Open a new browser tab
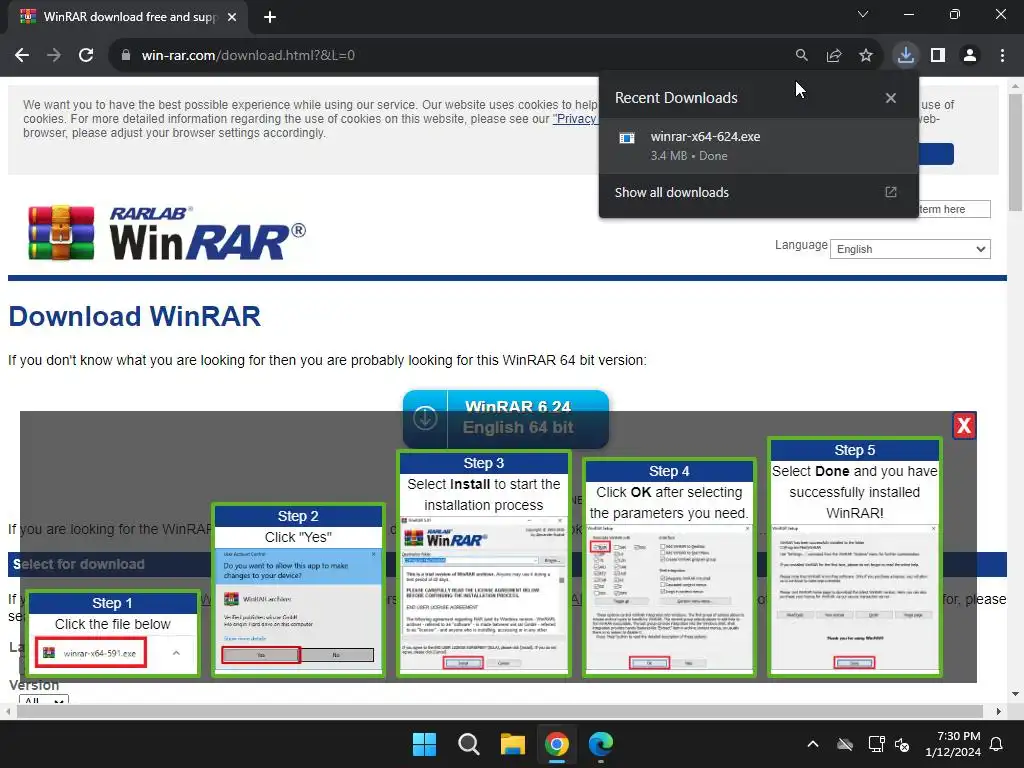This screenshot has width=1024, height=768. pyautogui.click(x=270, y=17)
